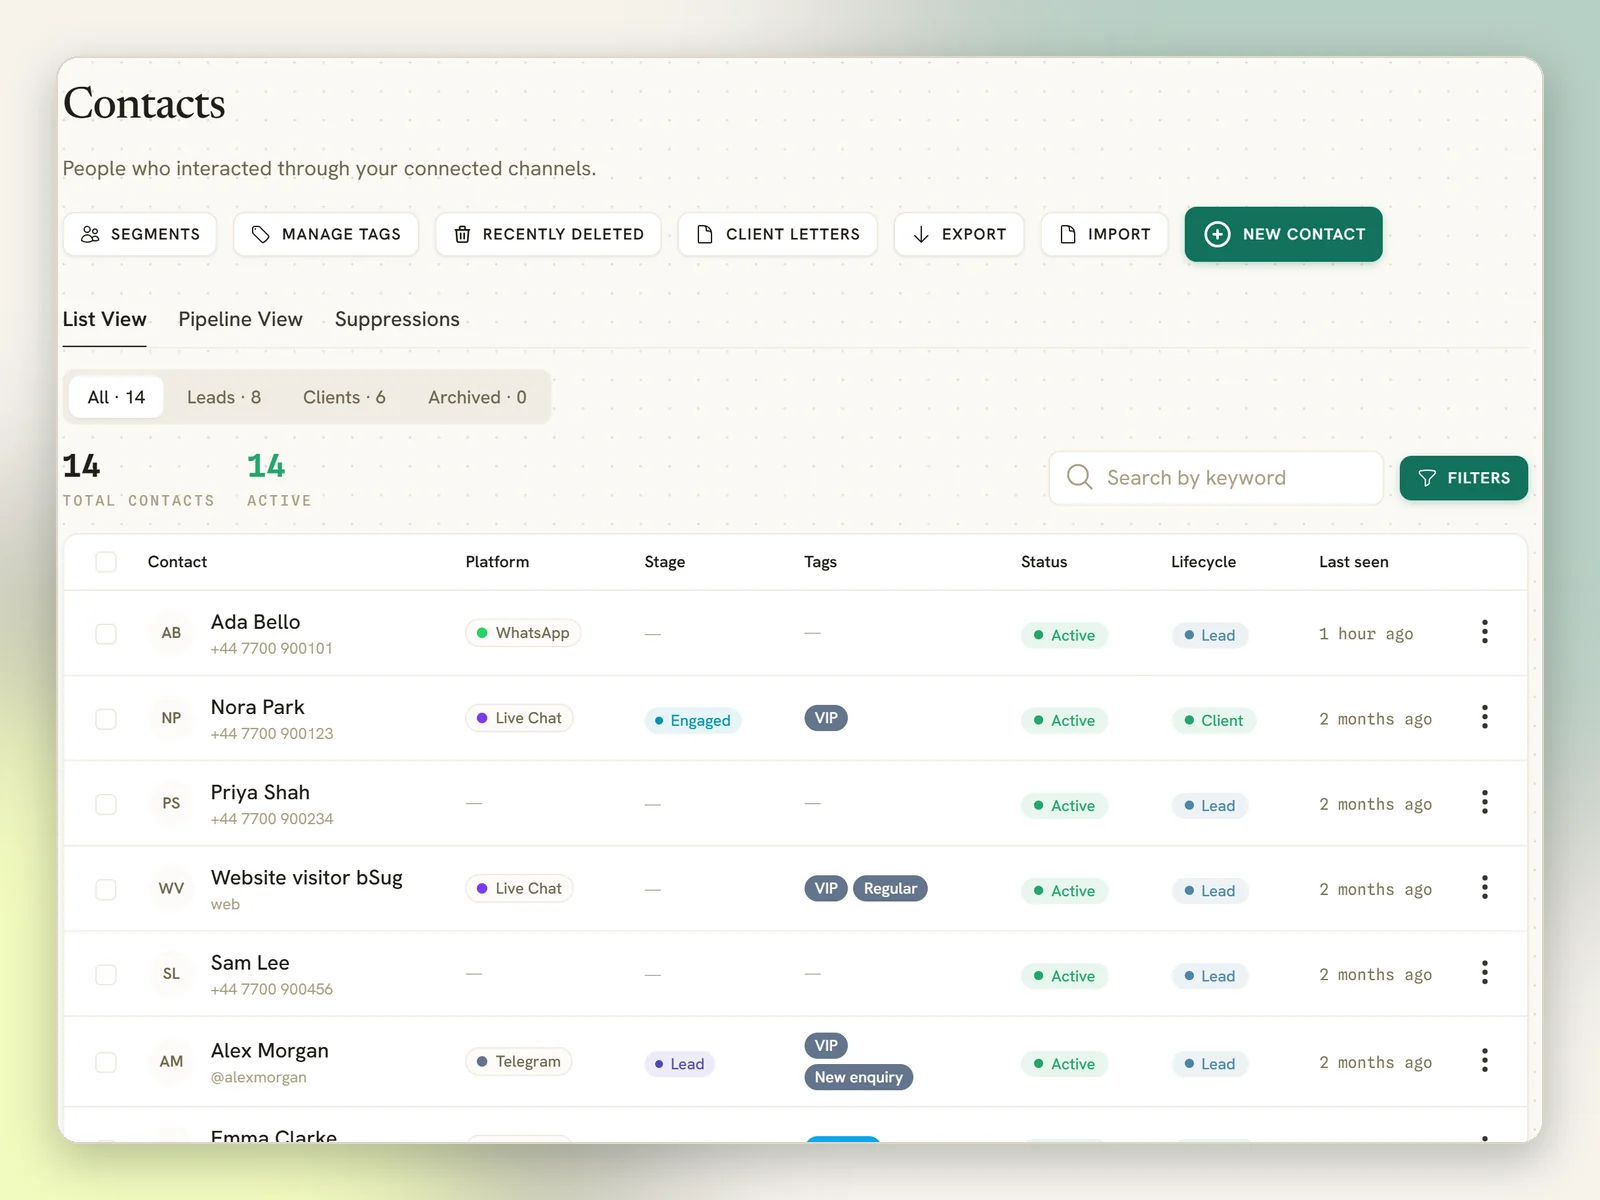1600x1200 pixels.
Task: Select Sam Lee's row checkbox
Action: tap(106, 974)
